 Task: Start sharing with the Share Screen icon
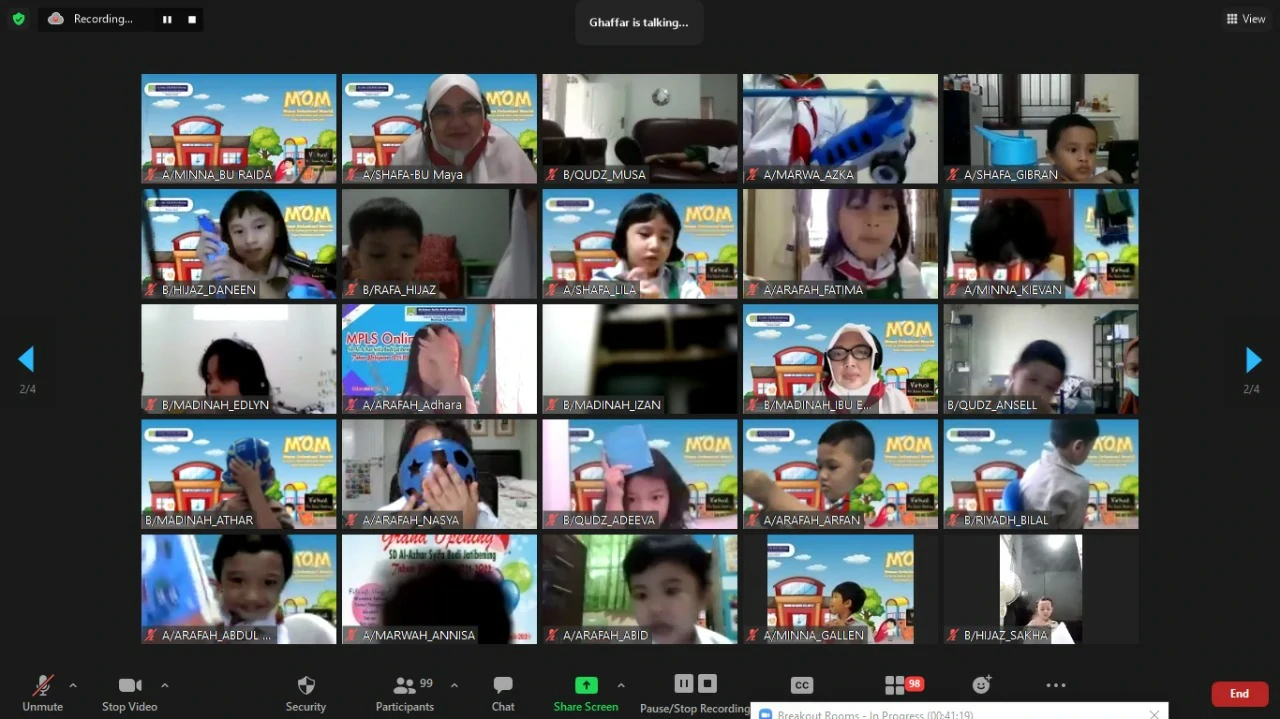(x=585, y=685)
